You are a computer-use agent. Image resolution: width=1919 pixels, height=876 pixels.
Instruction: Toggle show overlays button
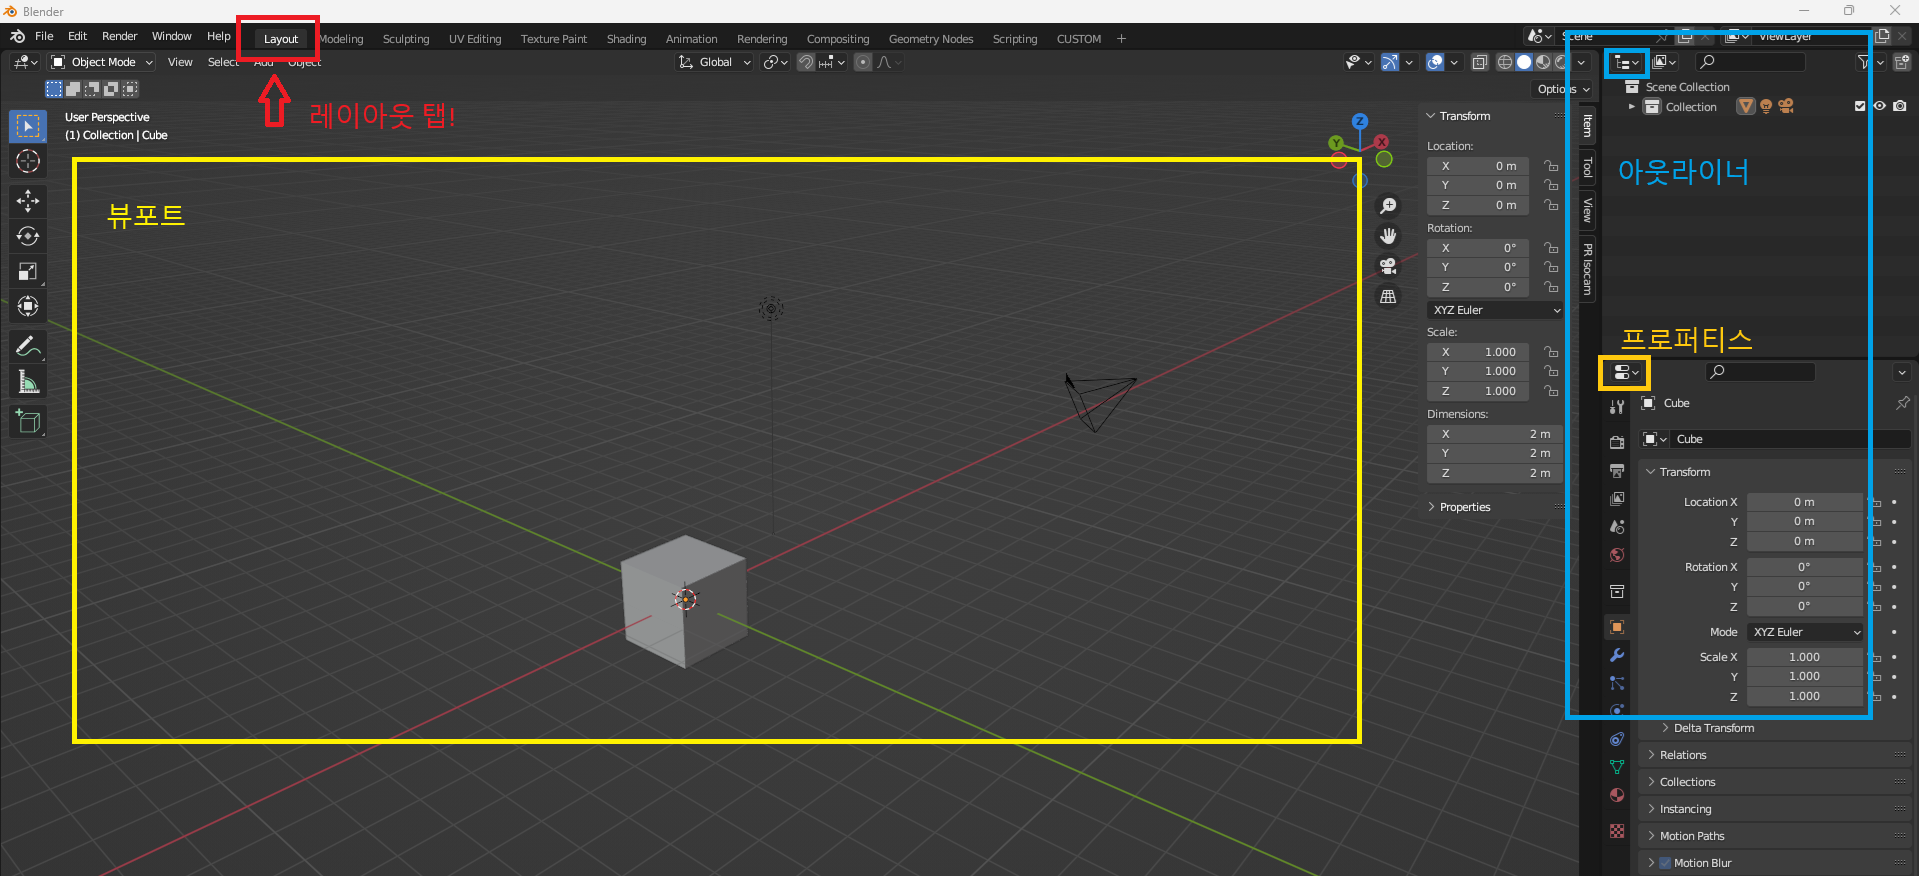1435,62
